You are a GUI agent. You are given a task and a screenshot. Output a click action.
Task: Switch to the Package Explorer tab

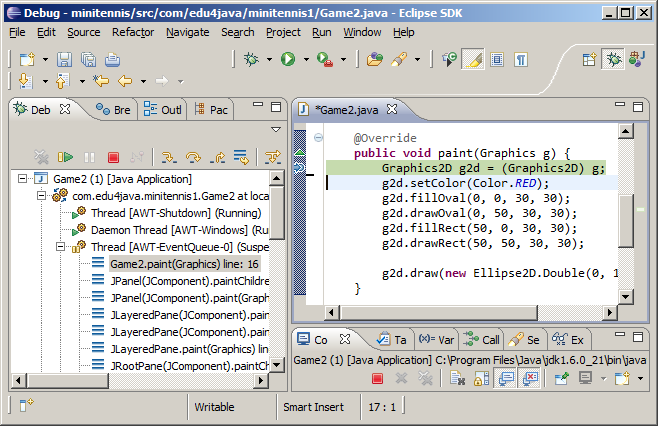[211, 110]
